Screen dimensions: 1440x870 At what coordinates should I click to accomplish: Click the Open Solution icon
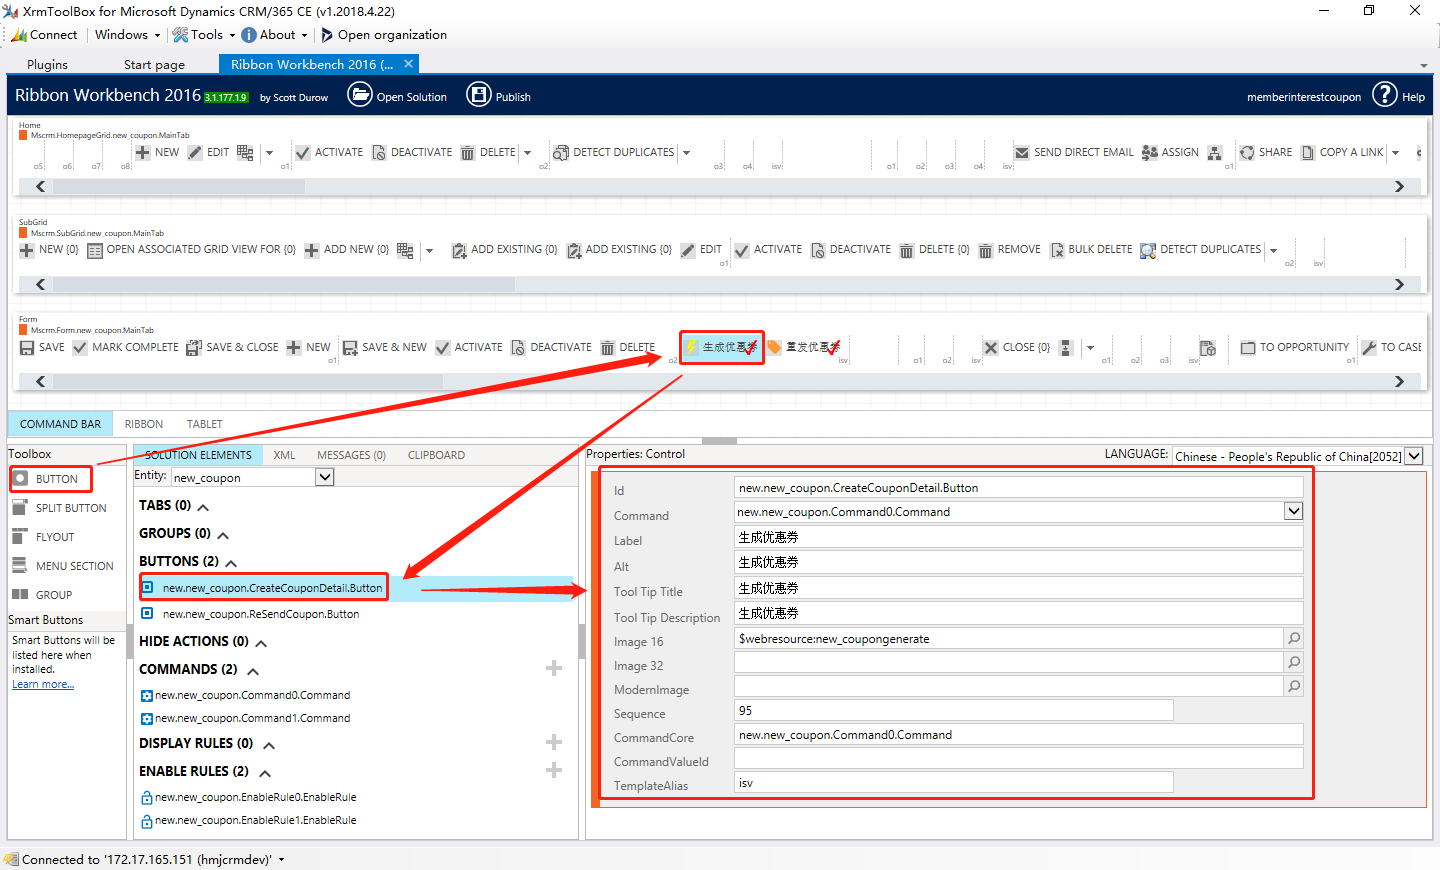pyautogui.click(x=359, y=94)
